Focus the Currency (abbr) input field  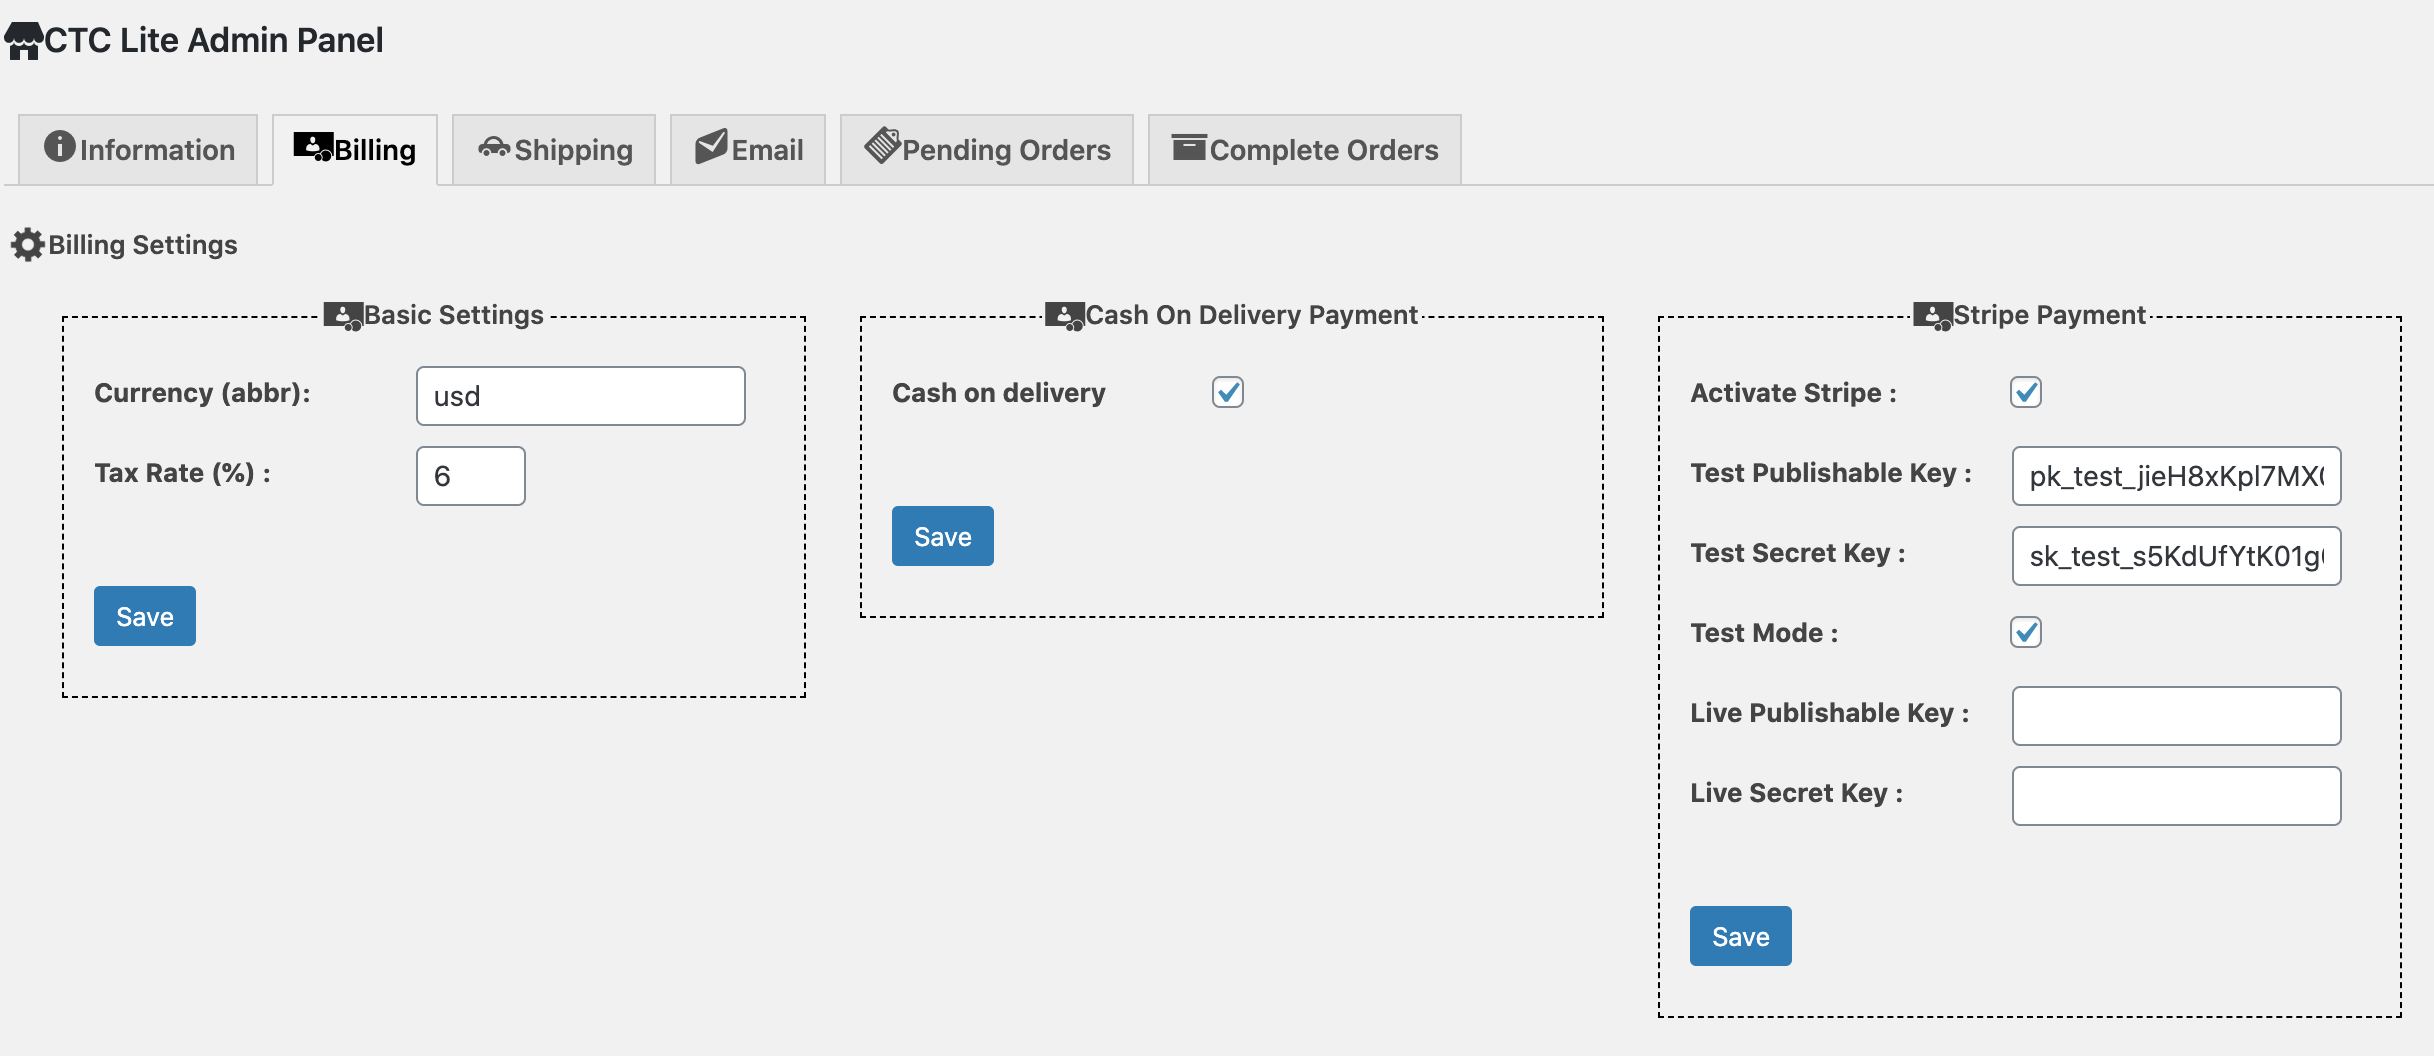[581, 396]
